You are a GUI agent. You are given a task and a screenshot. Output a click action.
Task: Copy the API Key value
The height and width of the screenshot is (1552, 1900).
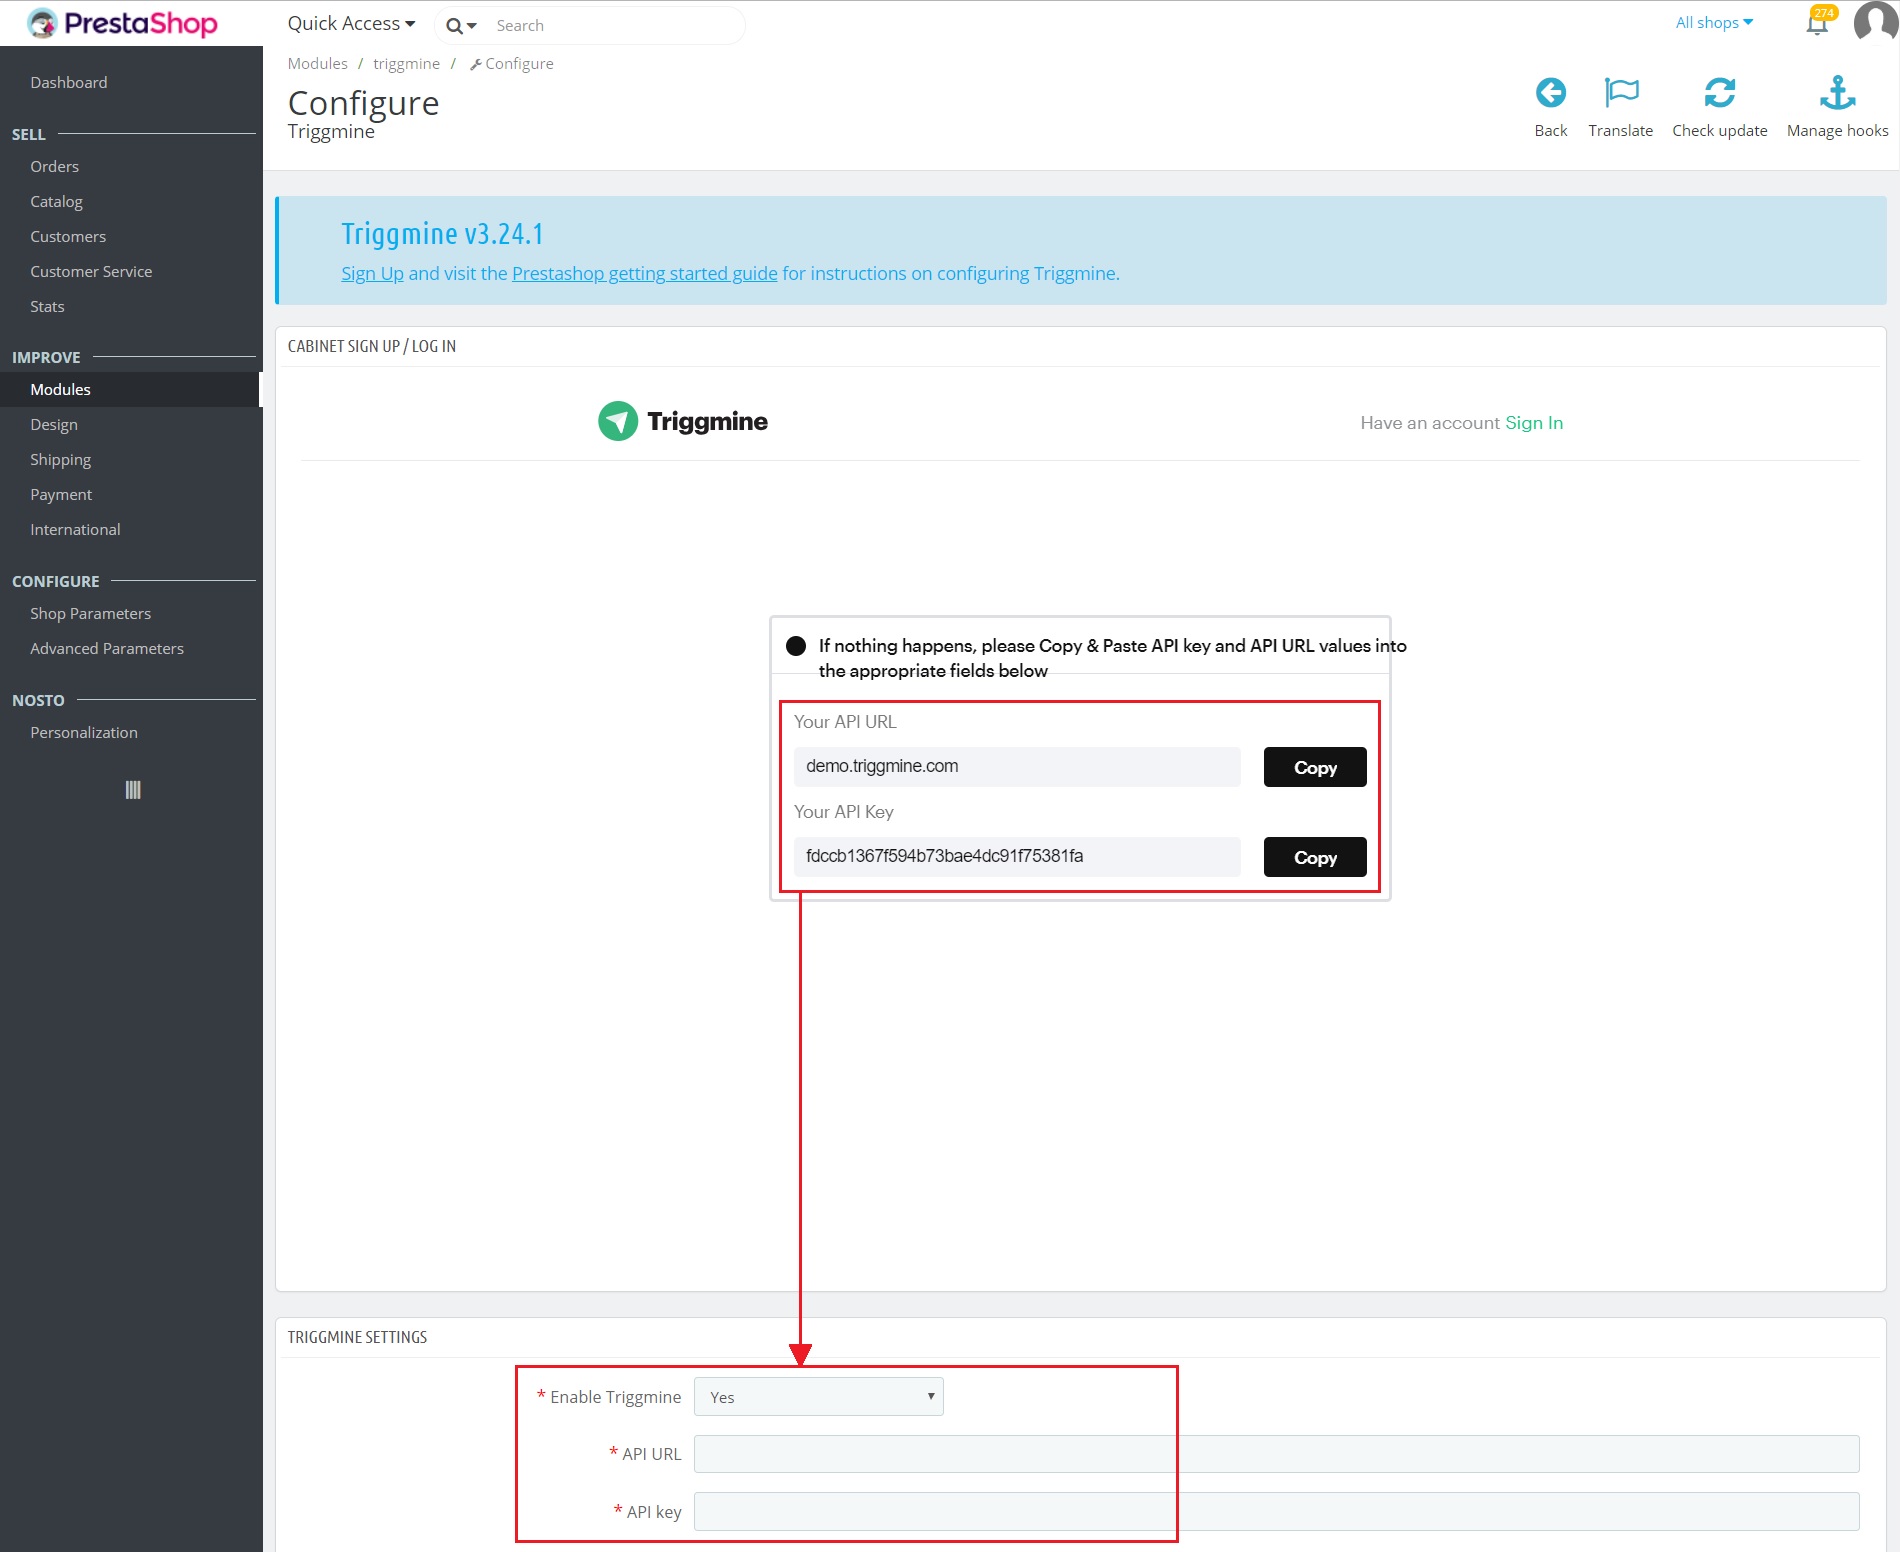pyautogui.click(x=1315, y=857)
